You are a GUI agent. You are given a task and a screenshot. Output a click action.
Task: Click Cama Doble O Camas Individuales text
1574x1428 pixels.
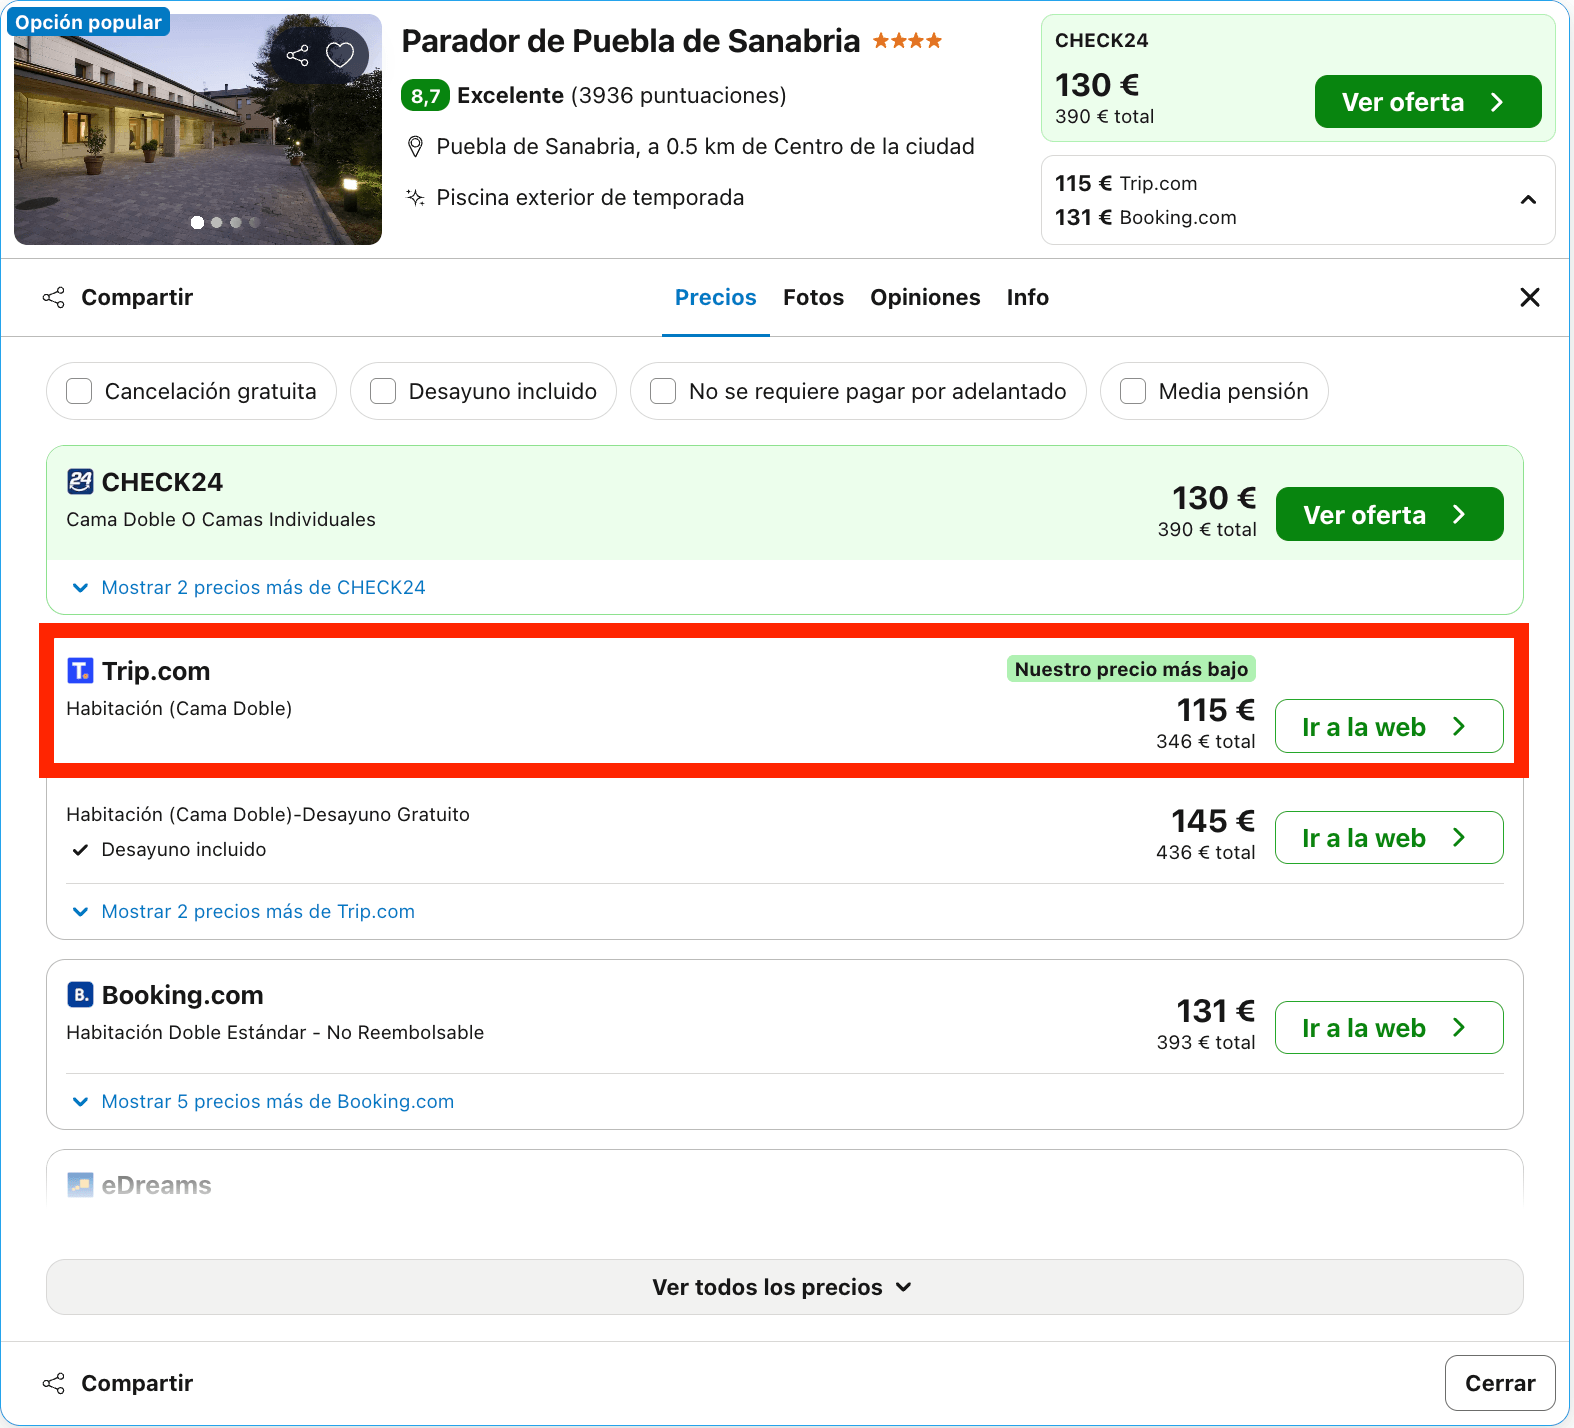pyautogui.click(x=221, y=519)
